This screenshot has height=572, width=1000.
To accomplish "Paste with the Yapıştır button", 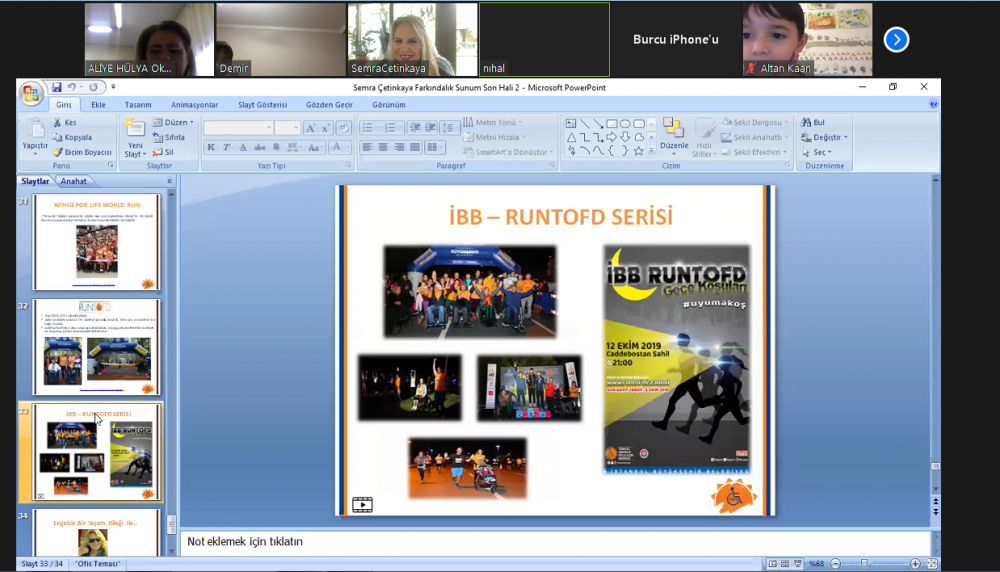I will [35, 137].
